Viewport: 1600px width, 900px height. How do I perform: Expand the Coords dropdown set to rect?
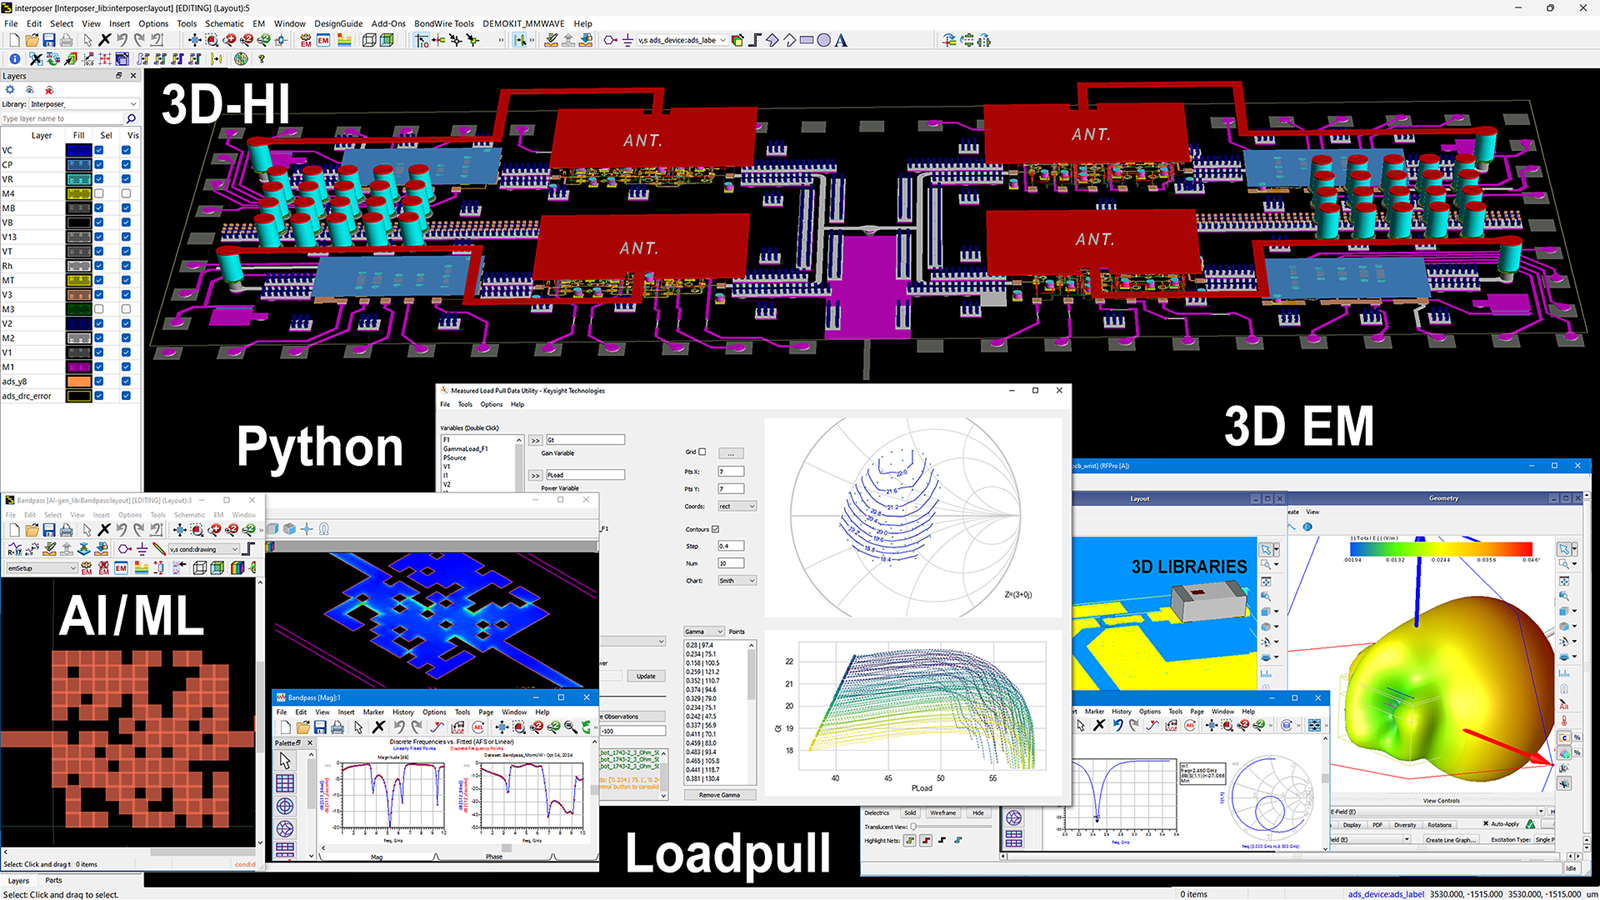click(x=737, y=507)
